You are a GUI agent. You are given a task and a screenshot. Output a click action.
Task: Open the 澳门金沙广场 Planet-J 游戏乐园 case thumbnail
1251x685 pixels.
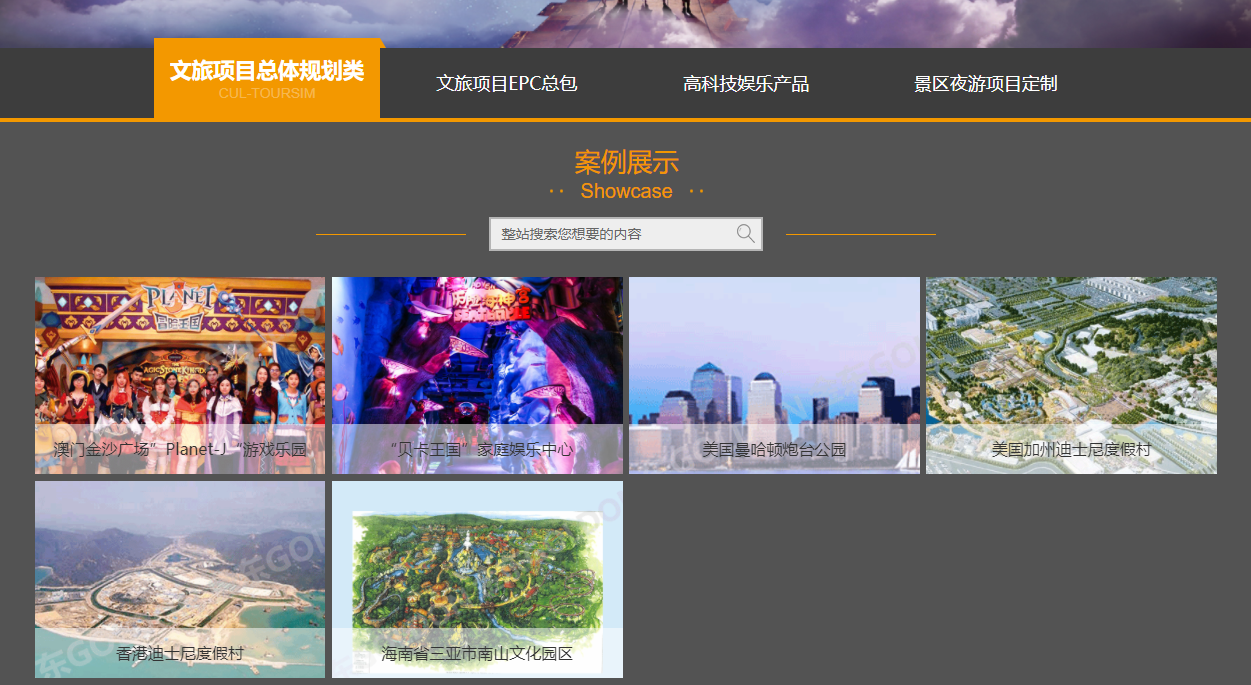pos(180,375)
